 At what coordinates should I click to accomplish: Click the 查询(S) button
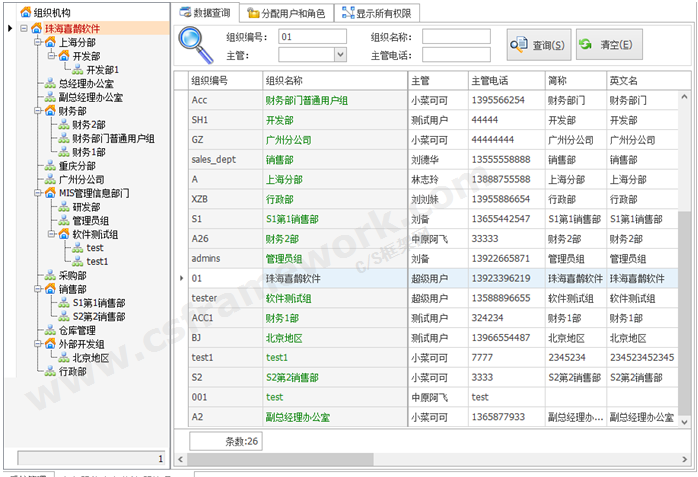[x=539, y=45]
